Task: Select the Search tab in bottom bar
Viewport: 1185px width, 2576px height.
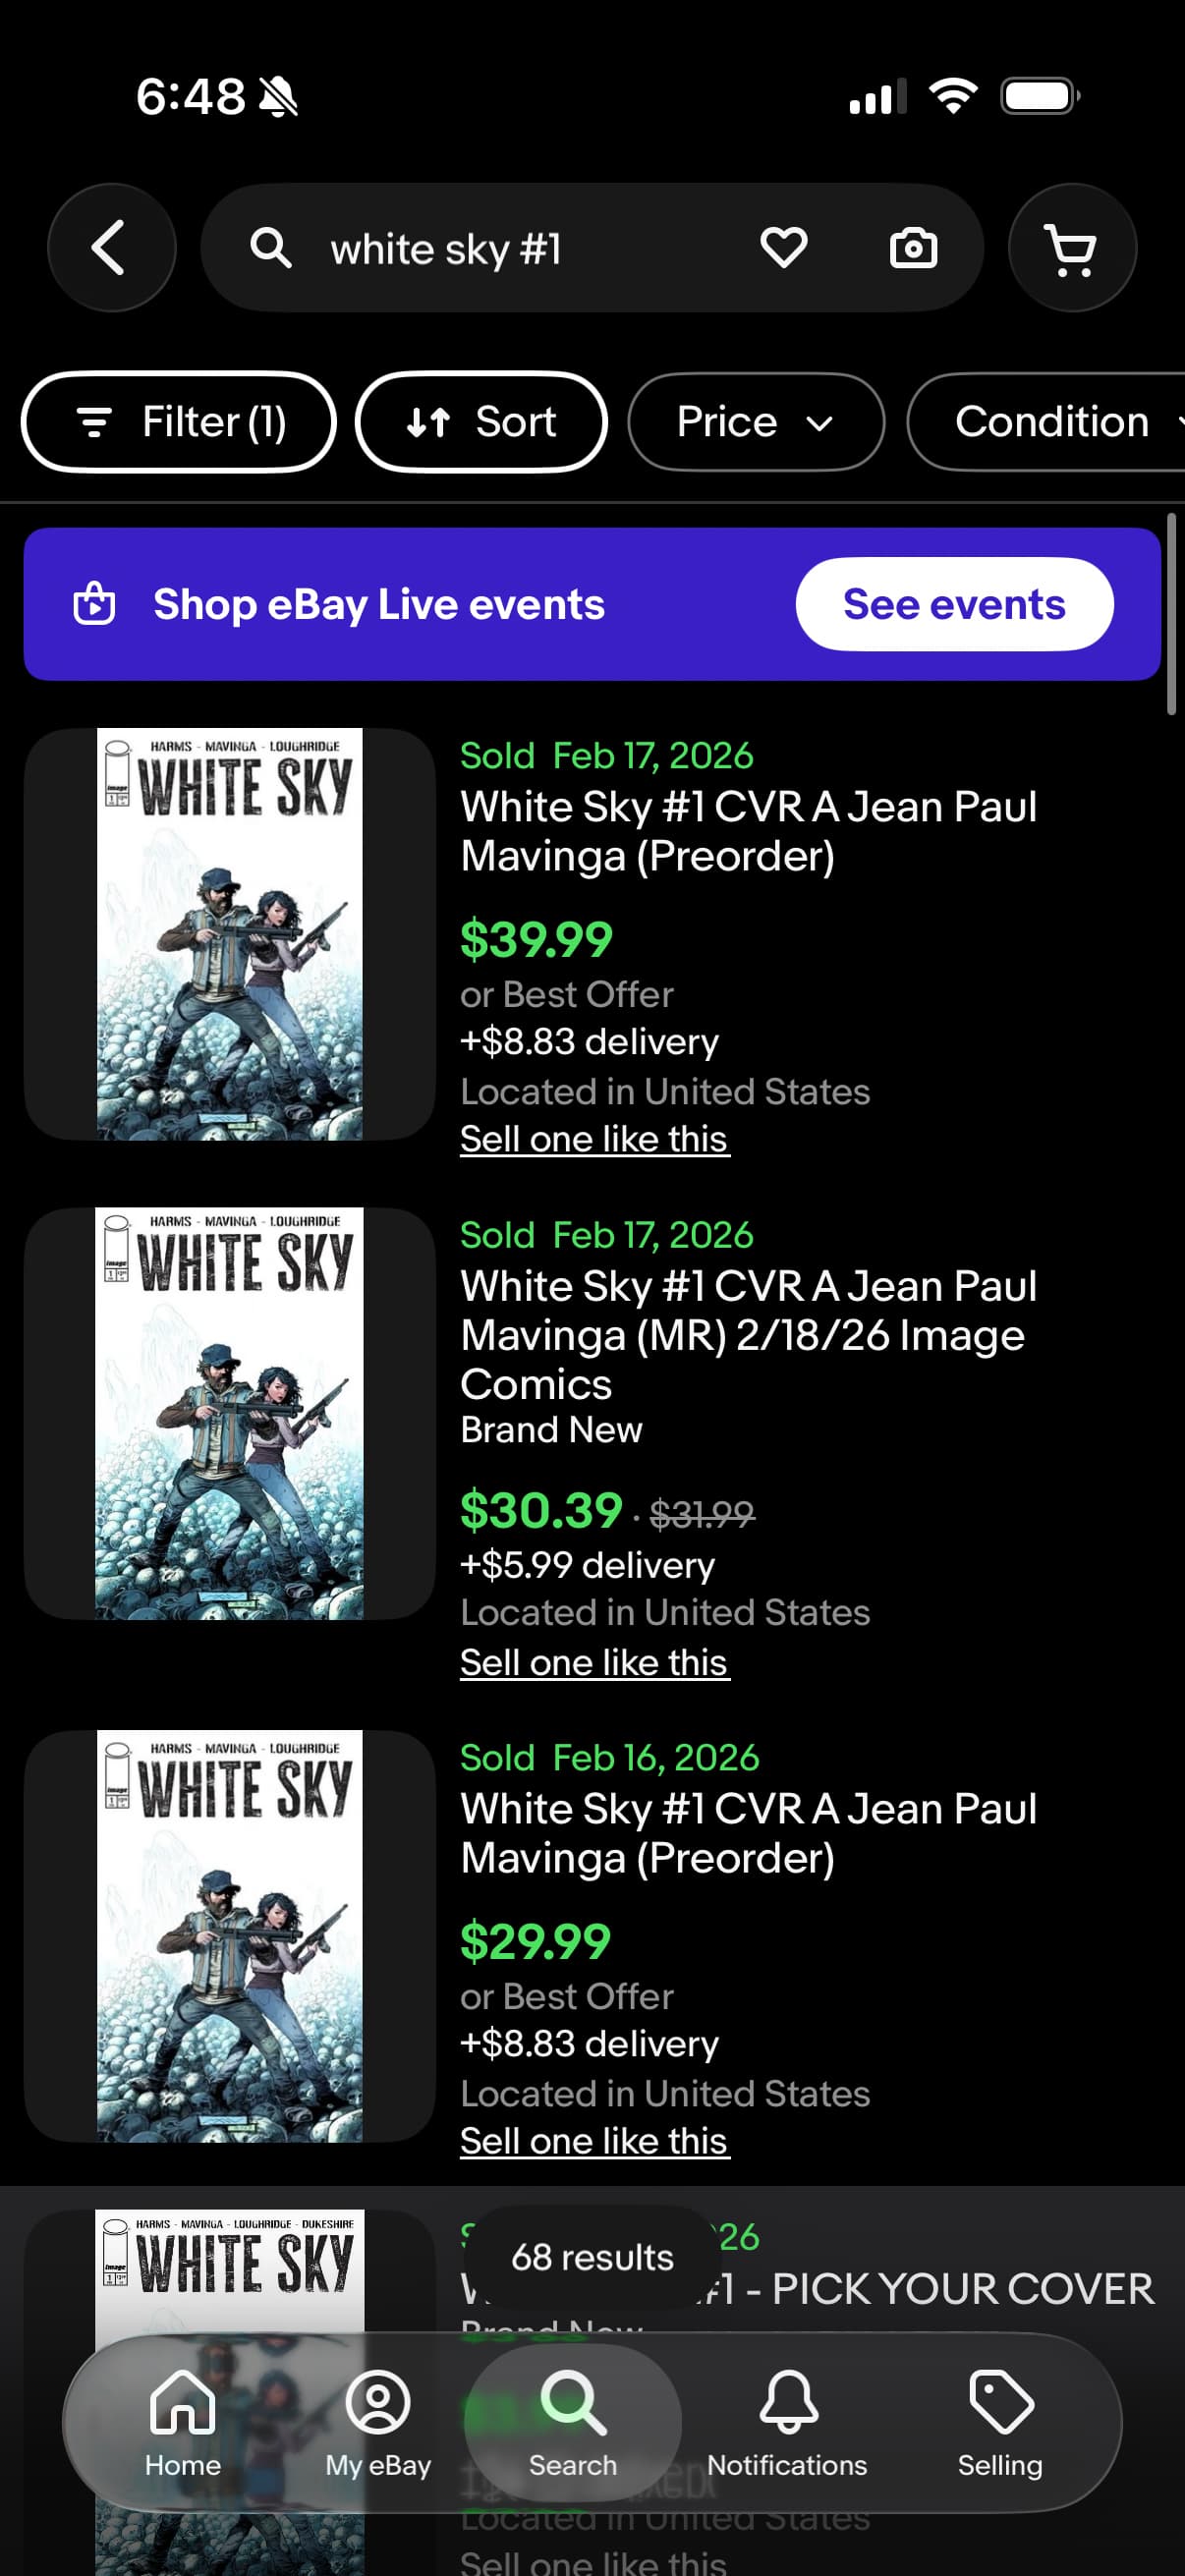Action: (x=573, y=2421)
